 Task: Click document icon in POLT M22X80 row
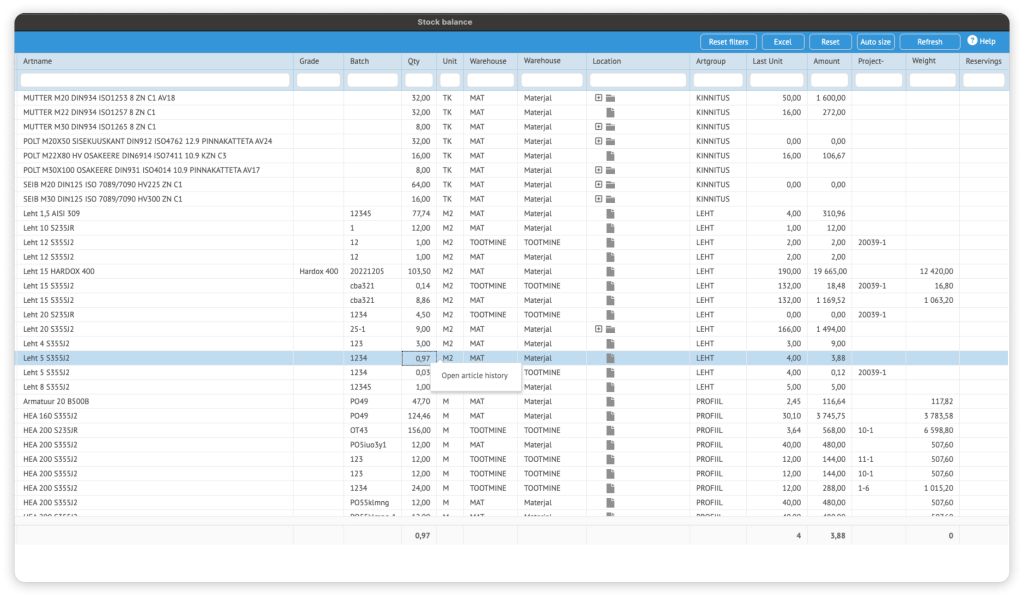pos(610,156)
